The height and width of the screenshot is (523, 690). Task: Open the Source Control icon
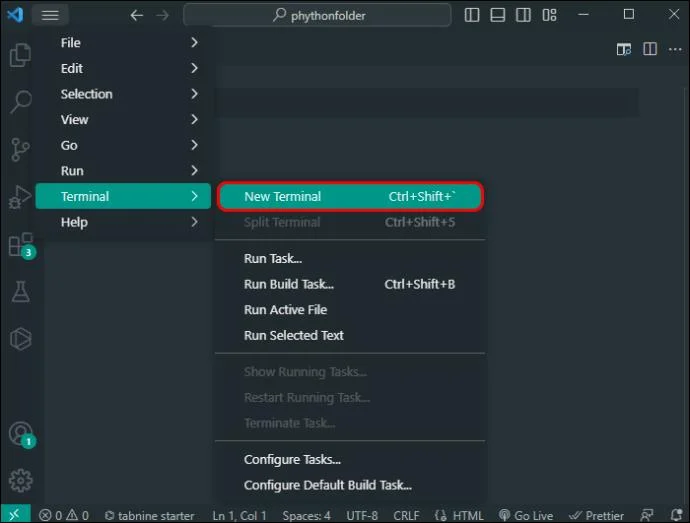(20, 150)
